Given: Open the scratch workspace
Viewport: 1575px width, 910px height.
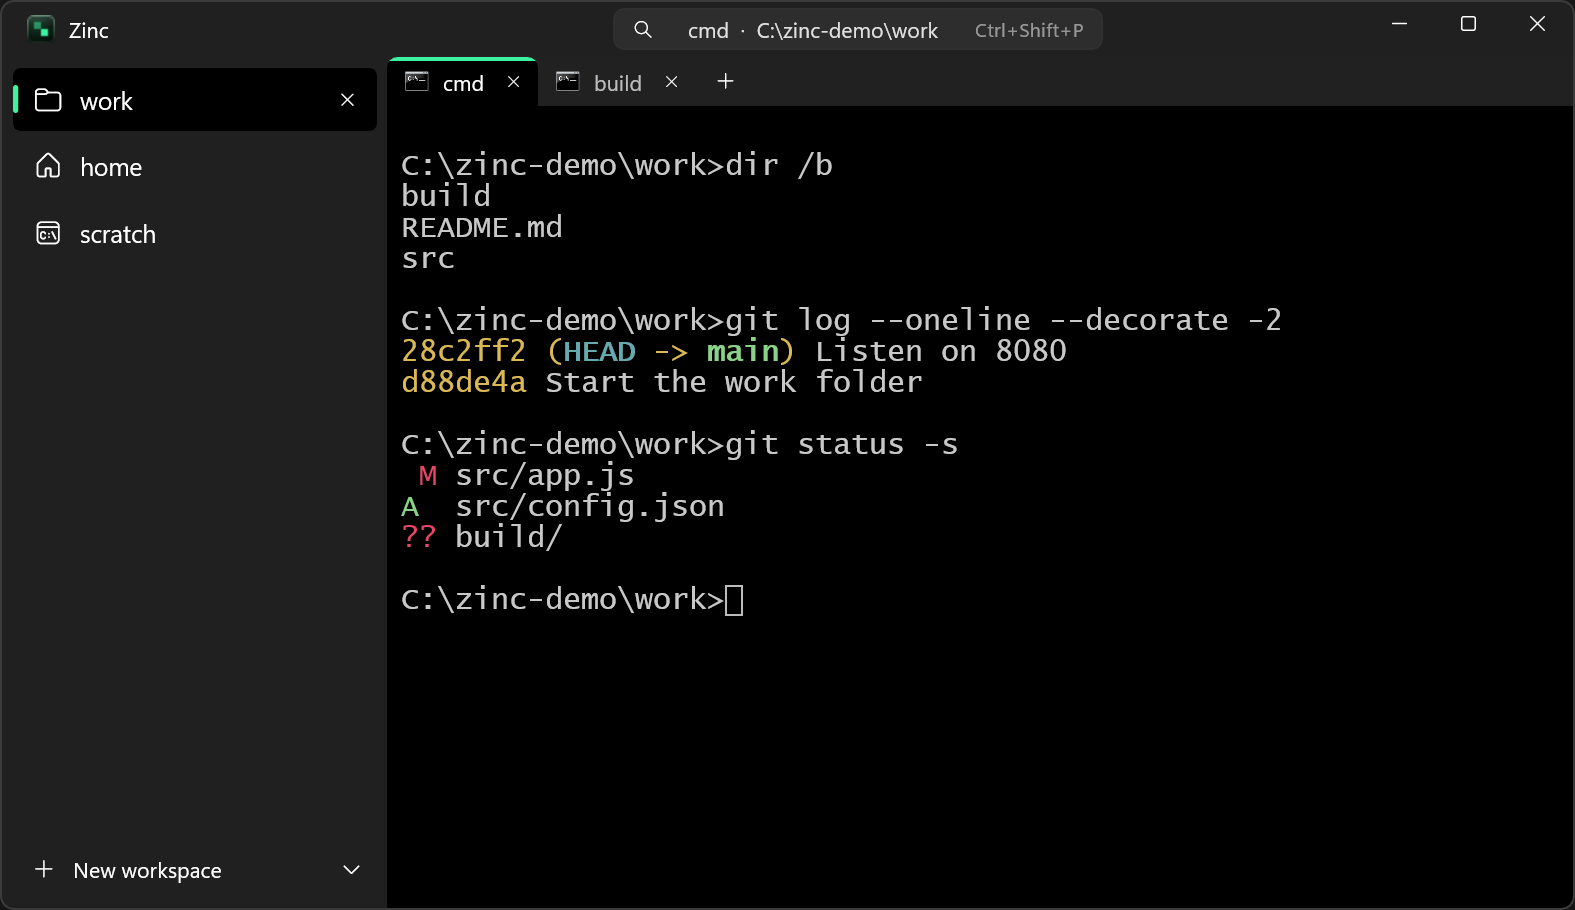Looking at the screenshot, I should [x=195, y=233].
